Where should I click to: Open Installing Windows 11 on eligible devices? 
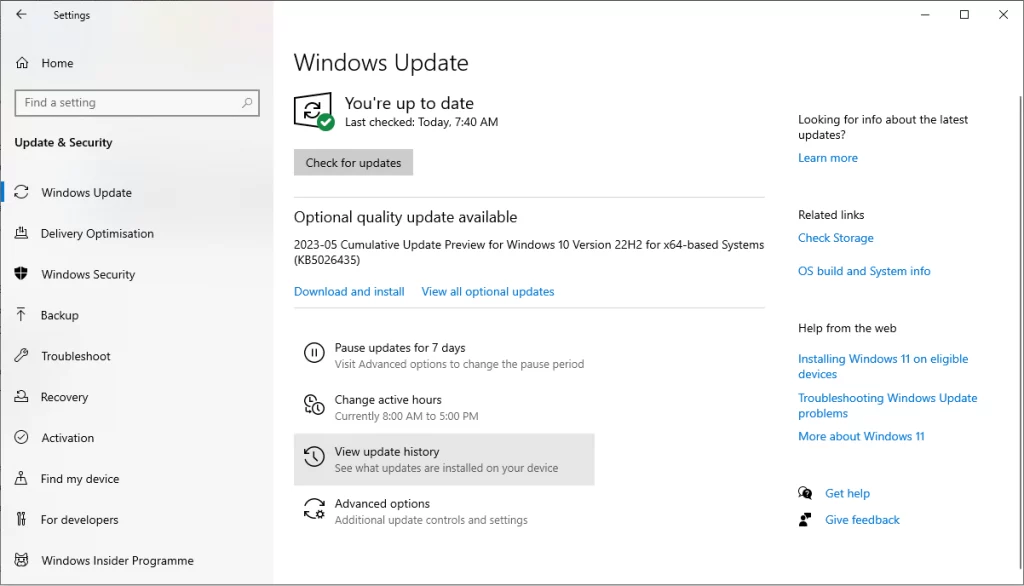point(883,366)
